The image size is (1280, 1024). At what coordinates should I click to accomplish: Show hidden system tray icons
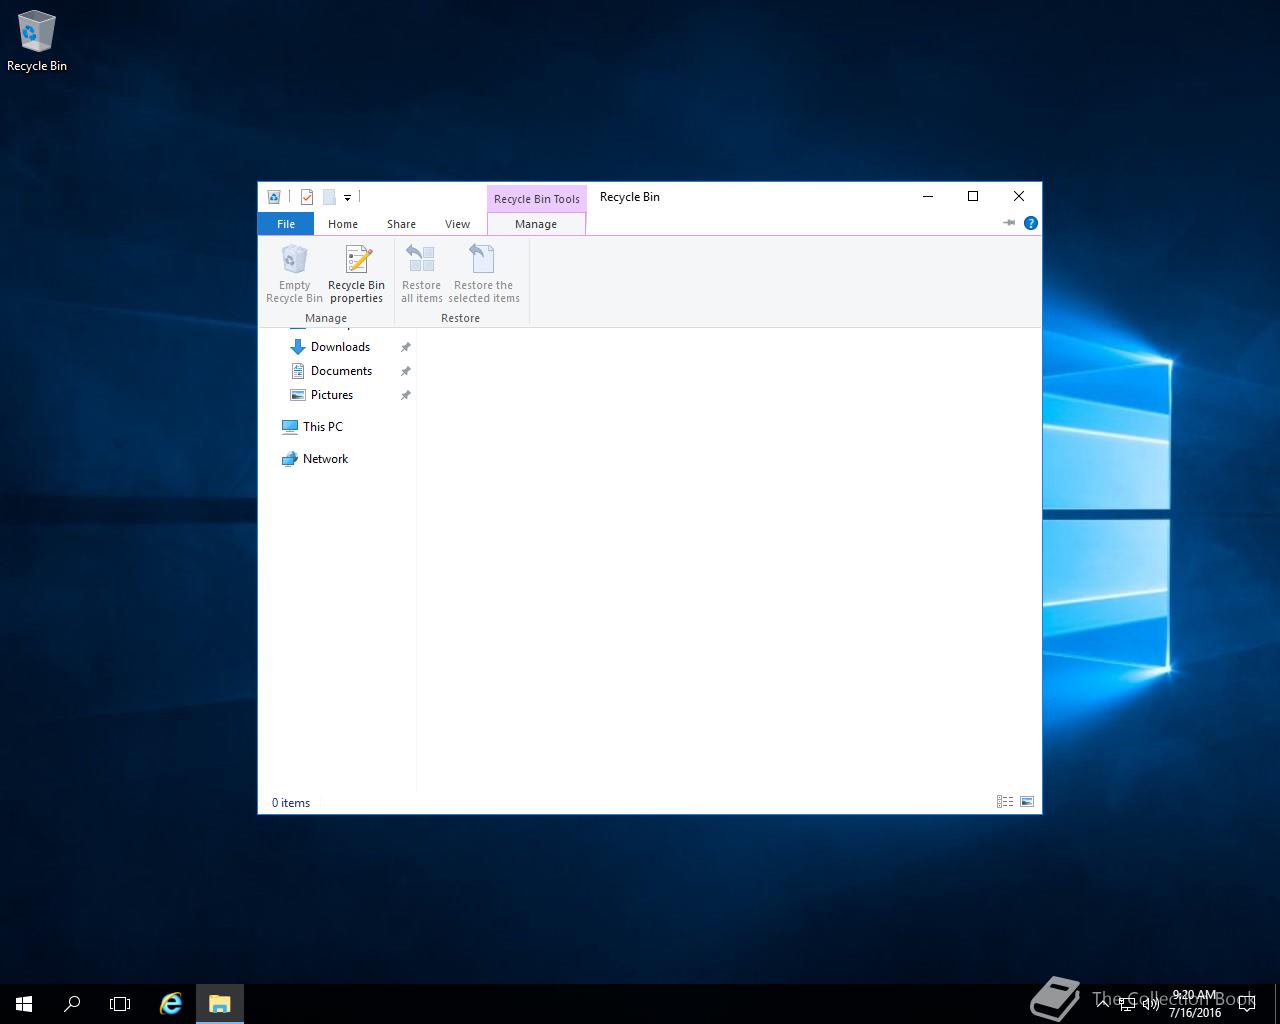coord(1103,1003)
